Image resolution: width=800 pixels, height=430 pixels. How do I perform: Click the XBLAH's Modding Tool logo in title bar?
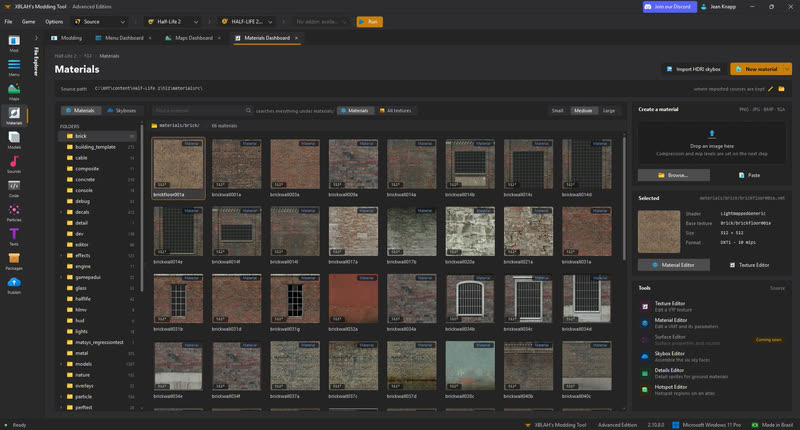coord(8,7)
